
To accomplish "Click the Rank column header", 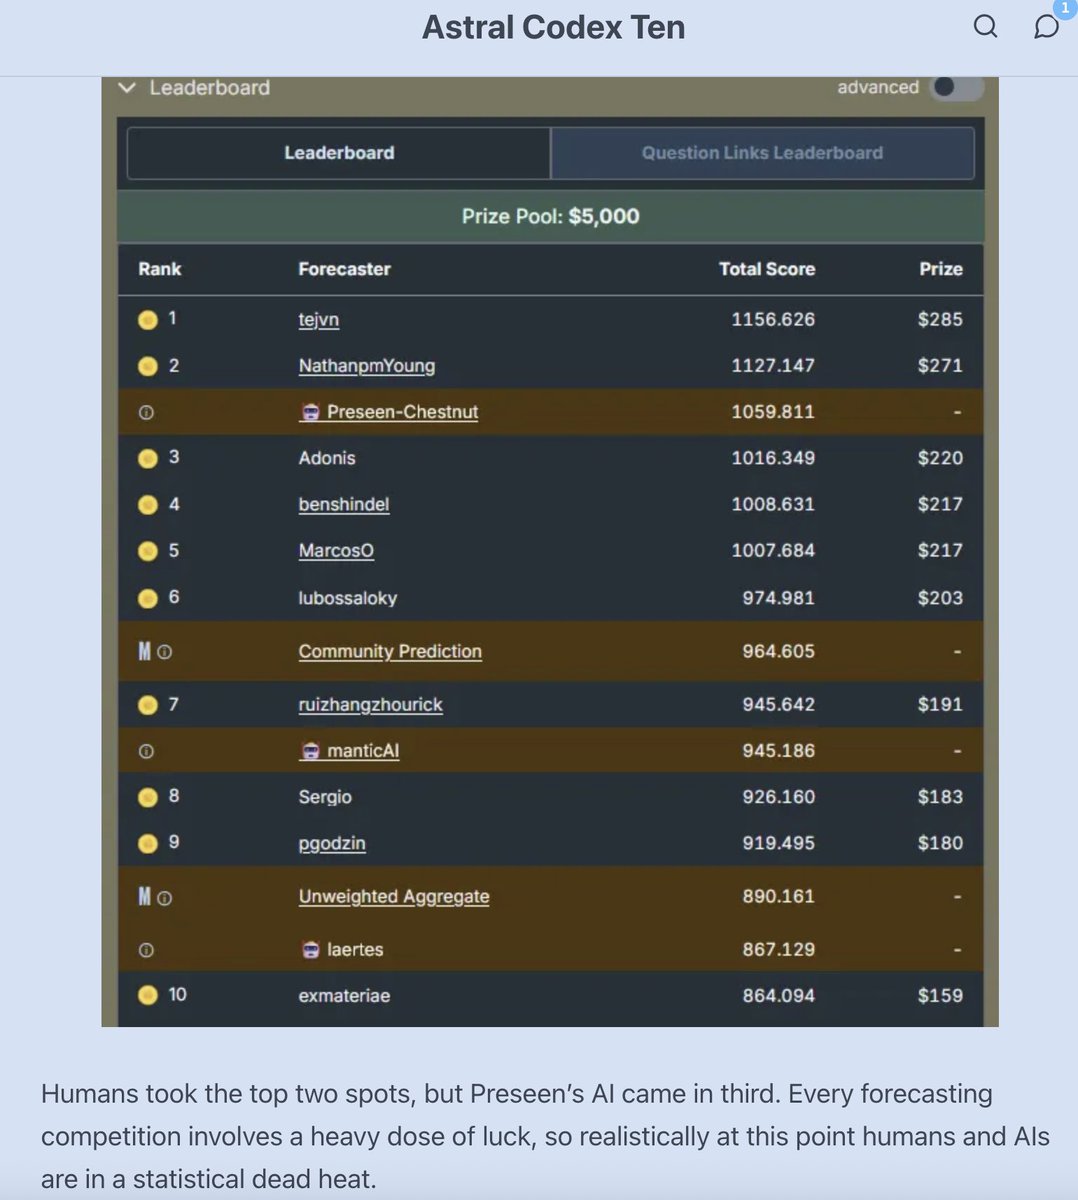I will pyautogui.click(x=159, y=269).
